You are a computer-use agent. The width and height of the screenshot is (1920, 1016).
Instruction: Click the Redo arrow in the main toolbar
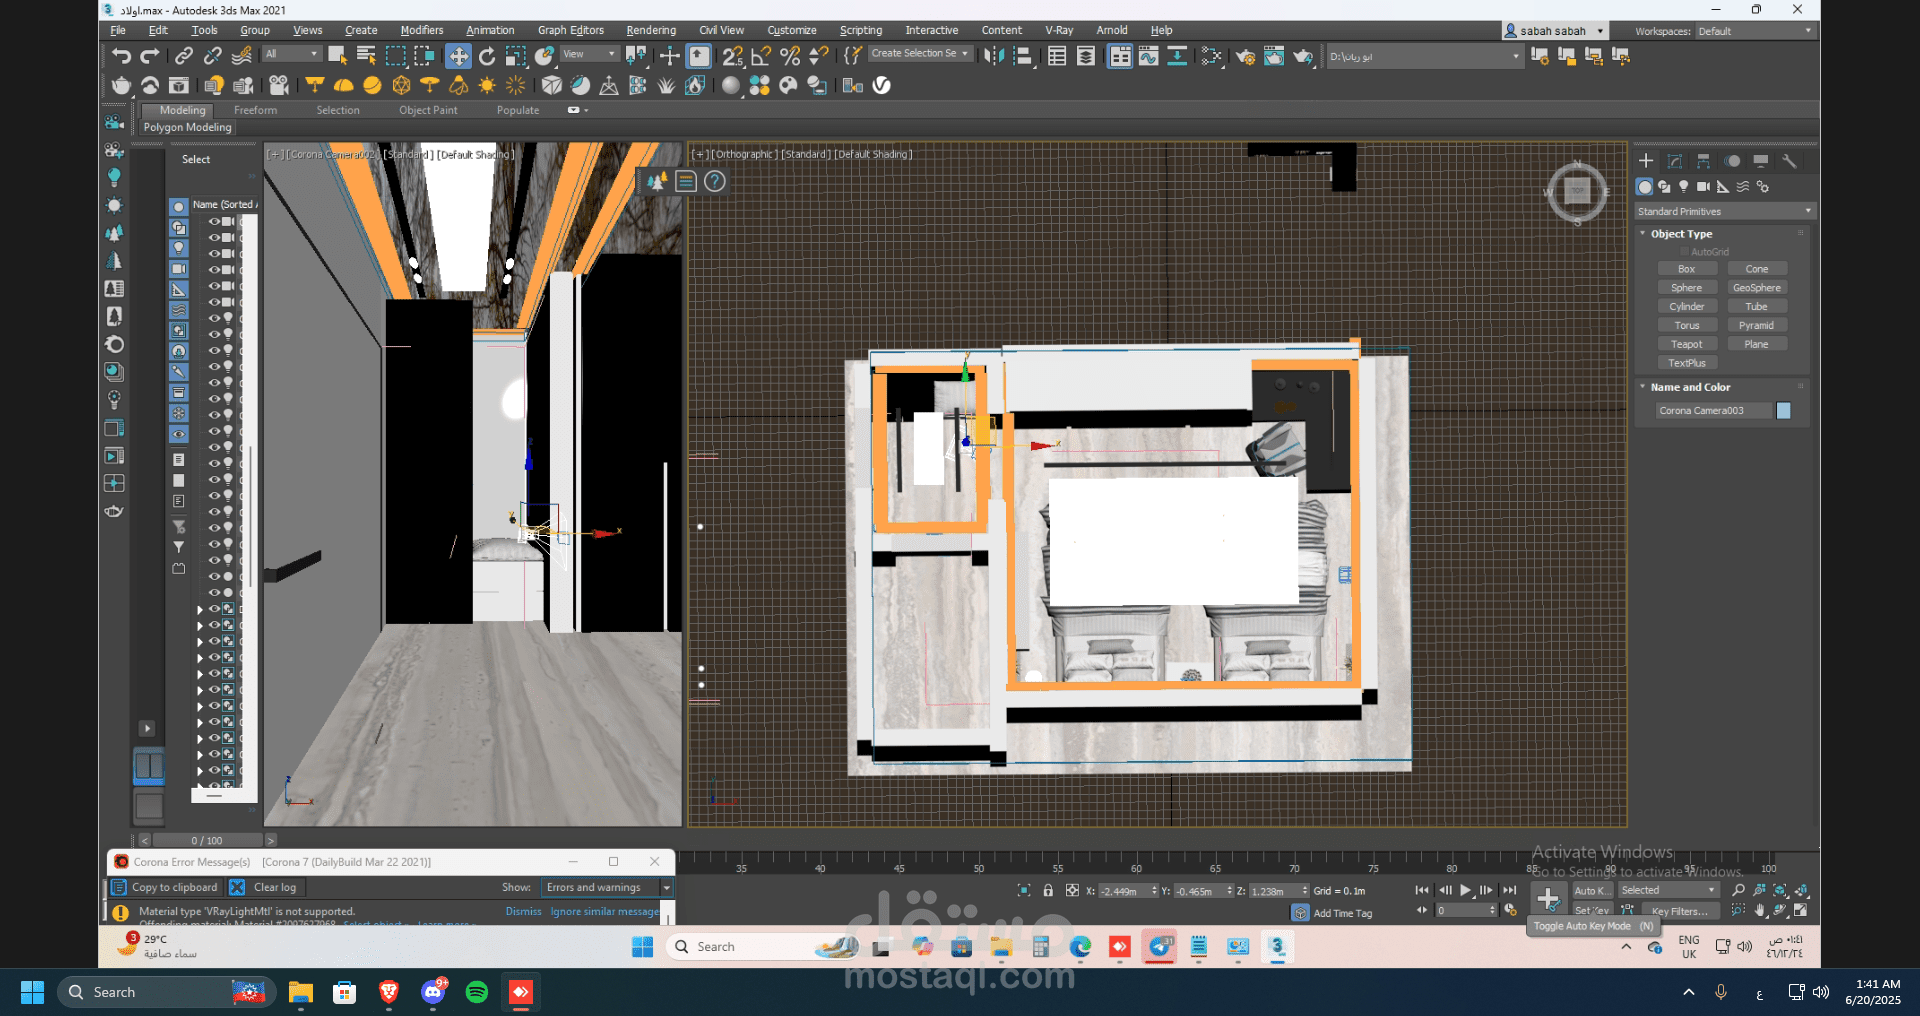click(150, 56)
